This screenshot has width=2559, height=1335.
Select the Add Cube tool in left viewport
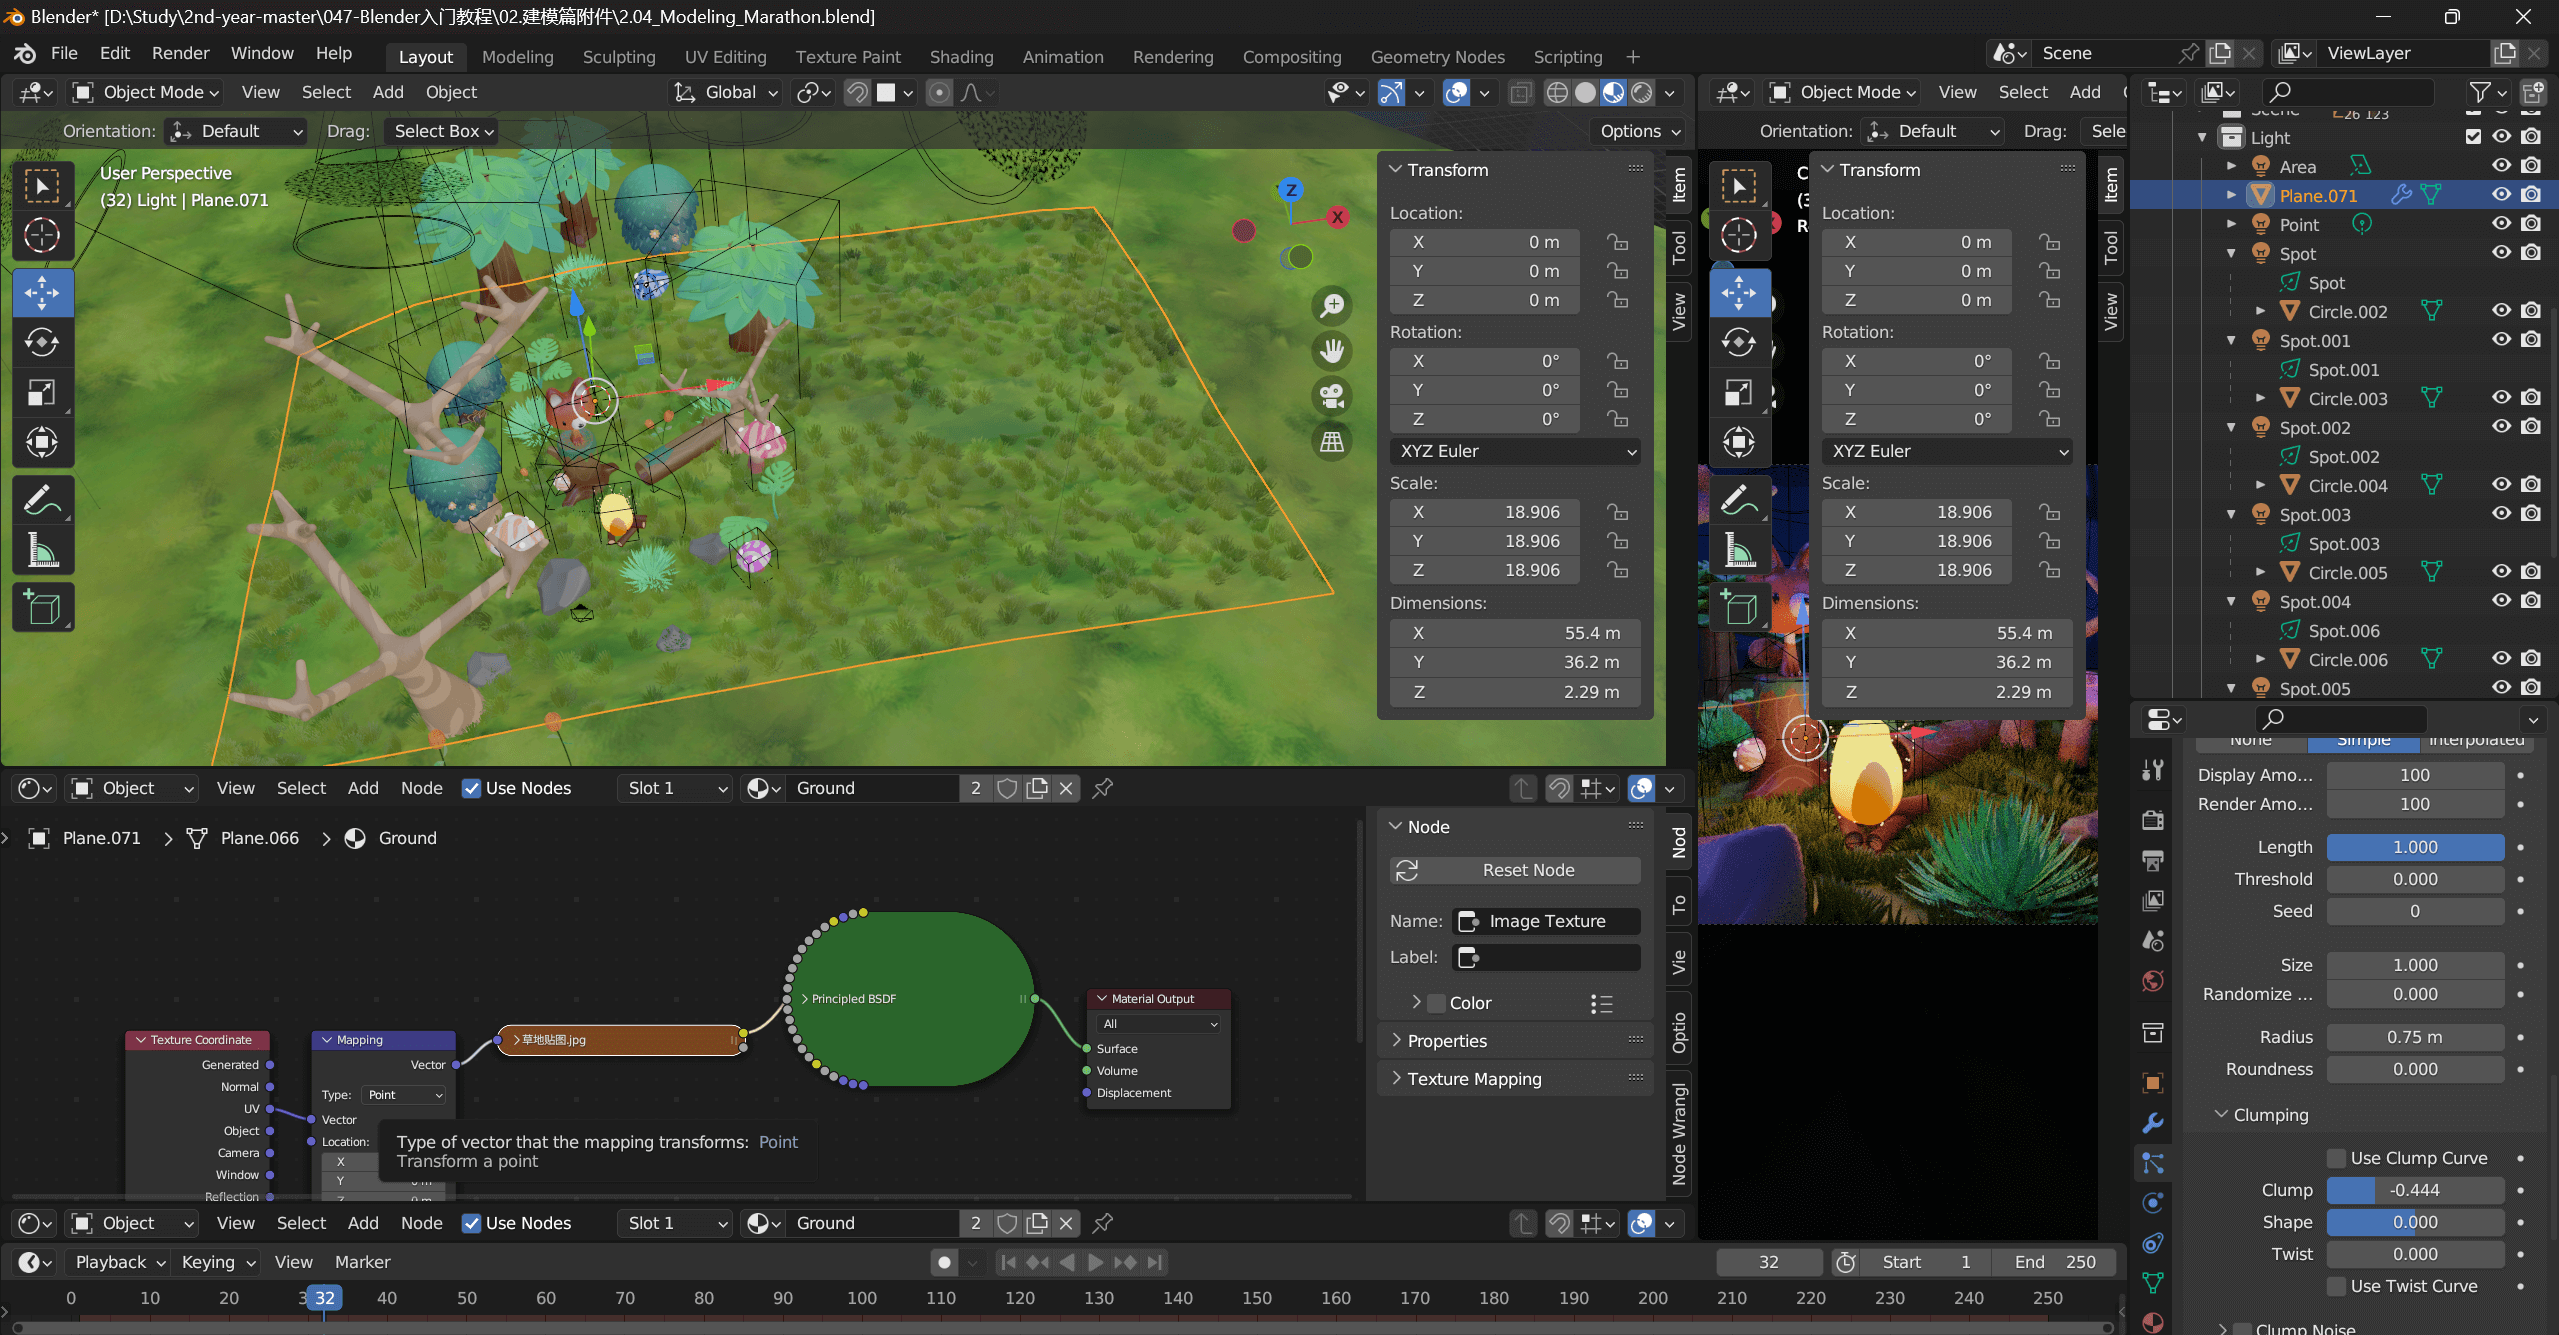[x=42, y=607]
